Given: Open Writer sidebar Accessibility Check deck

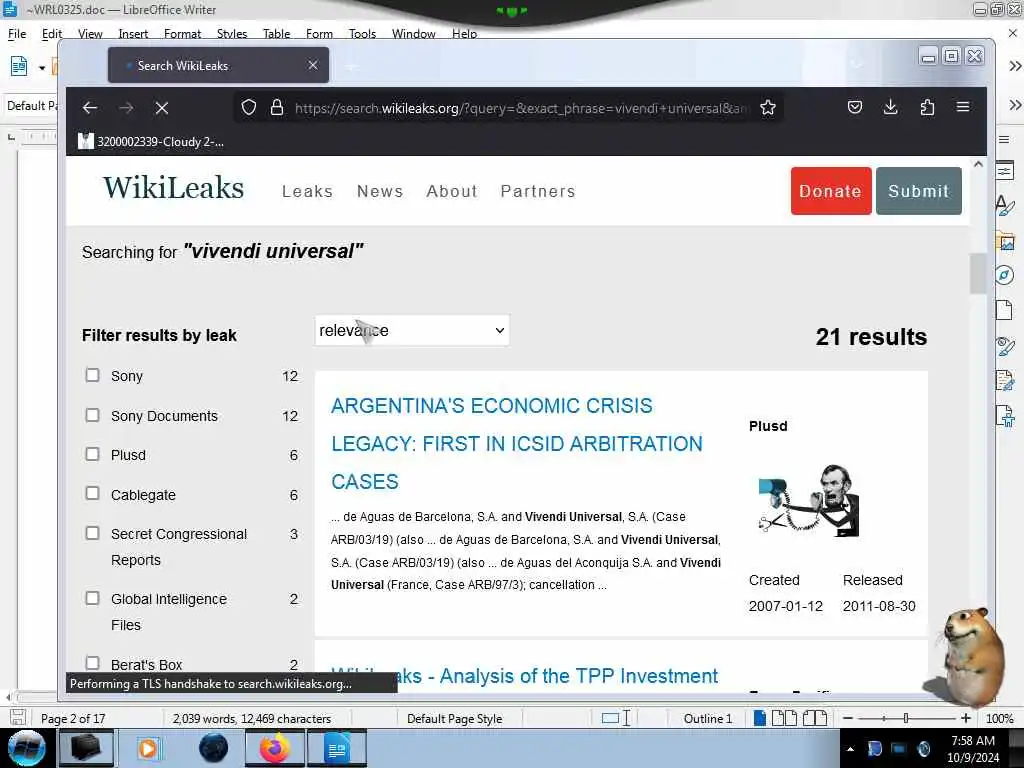Looking at the screenshot, I should pyautogui.click(x=1005, y=415).
